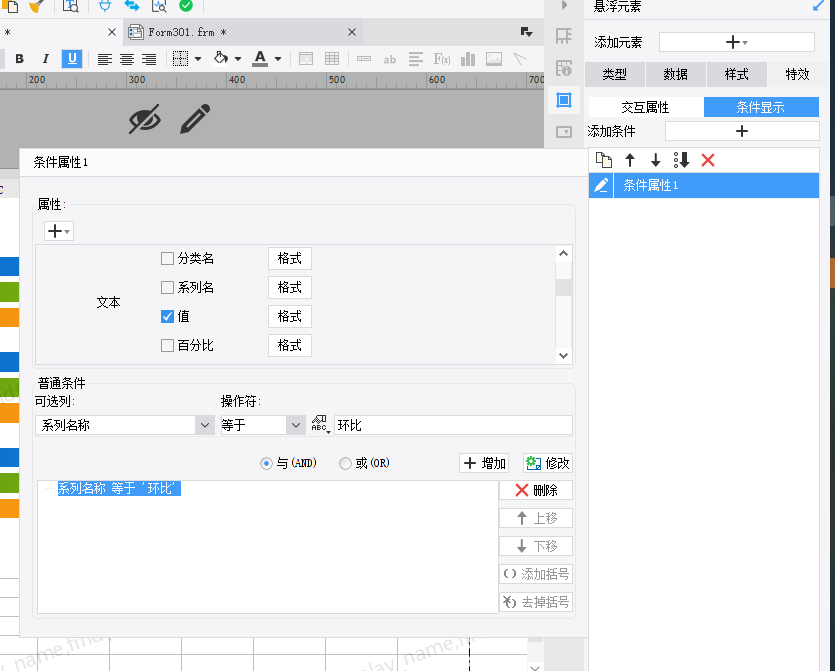Enable the 系列名 checkbox
The height and width of the screenshot is (671, 835).
[167, 288]
